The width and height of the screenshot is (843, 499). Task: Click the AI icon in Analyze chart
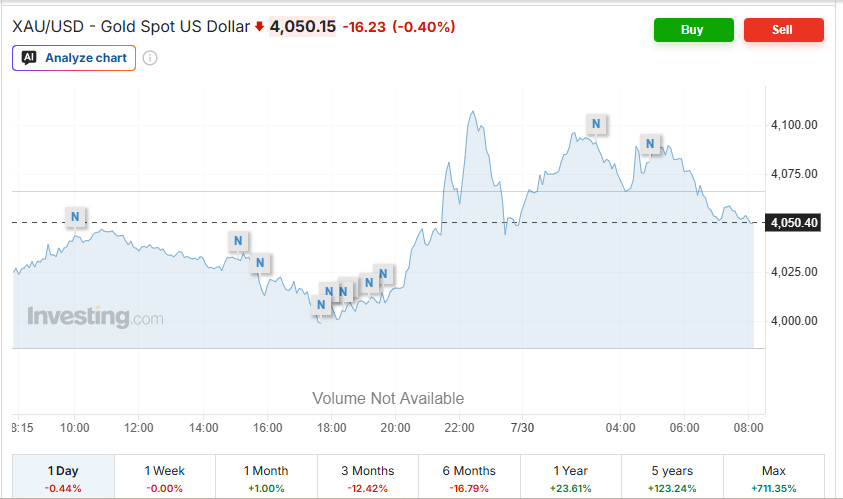pos(29,58)
